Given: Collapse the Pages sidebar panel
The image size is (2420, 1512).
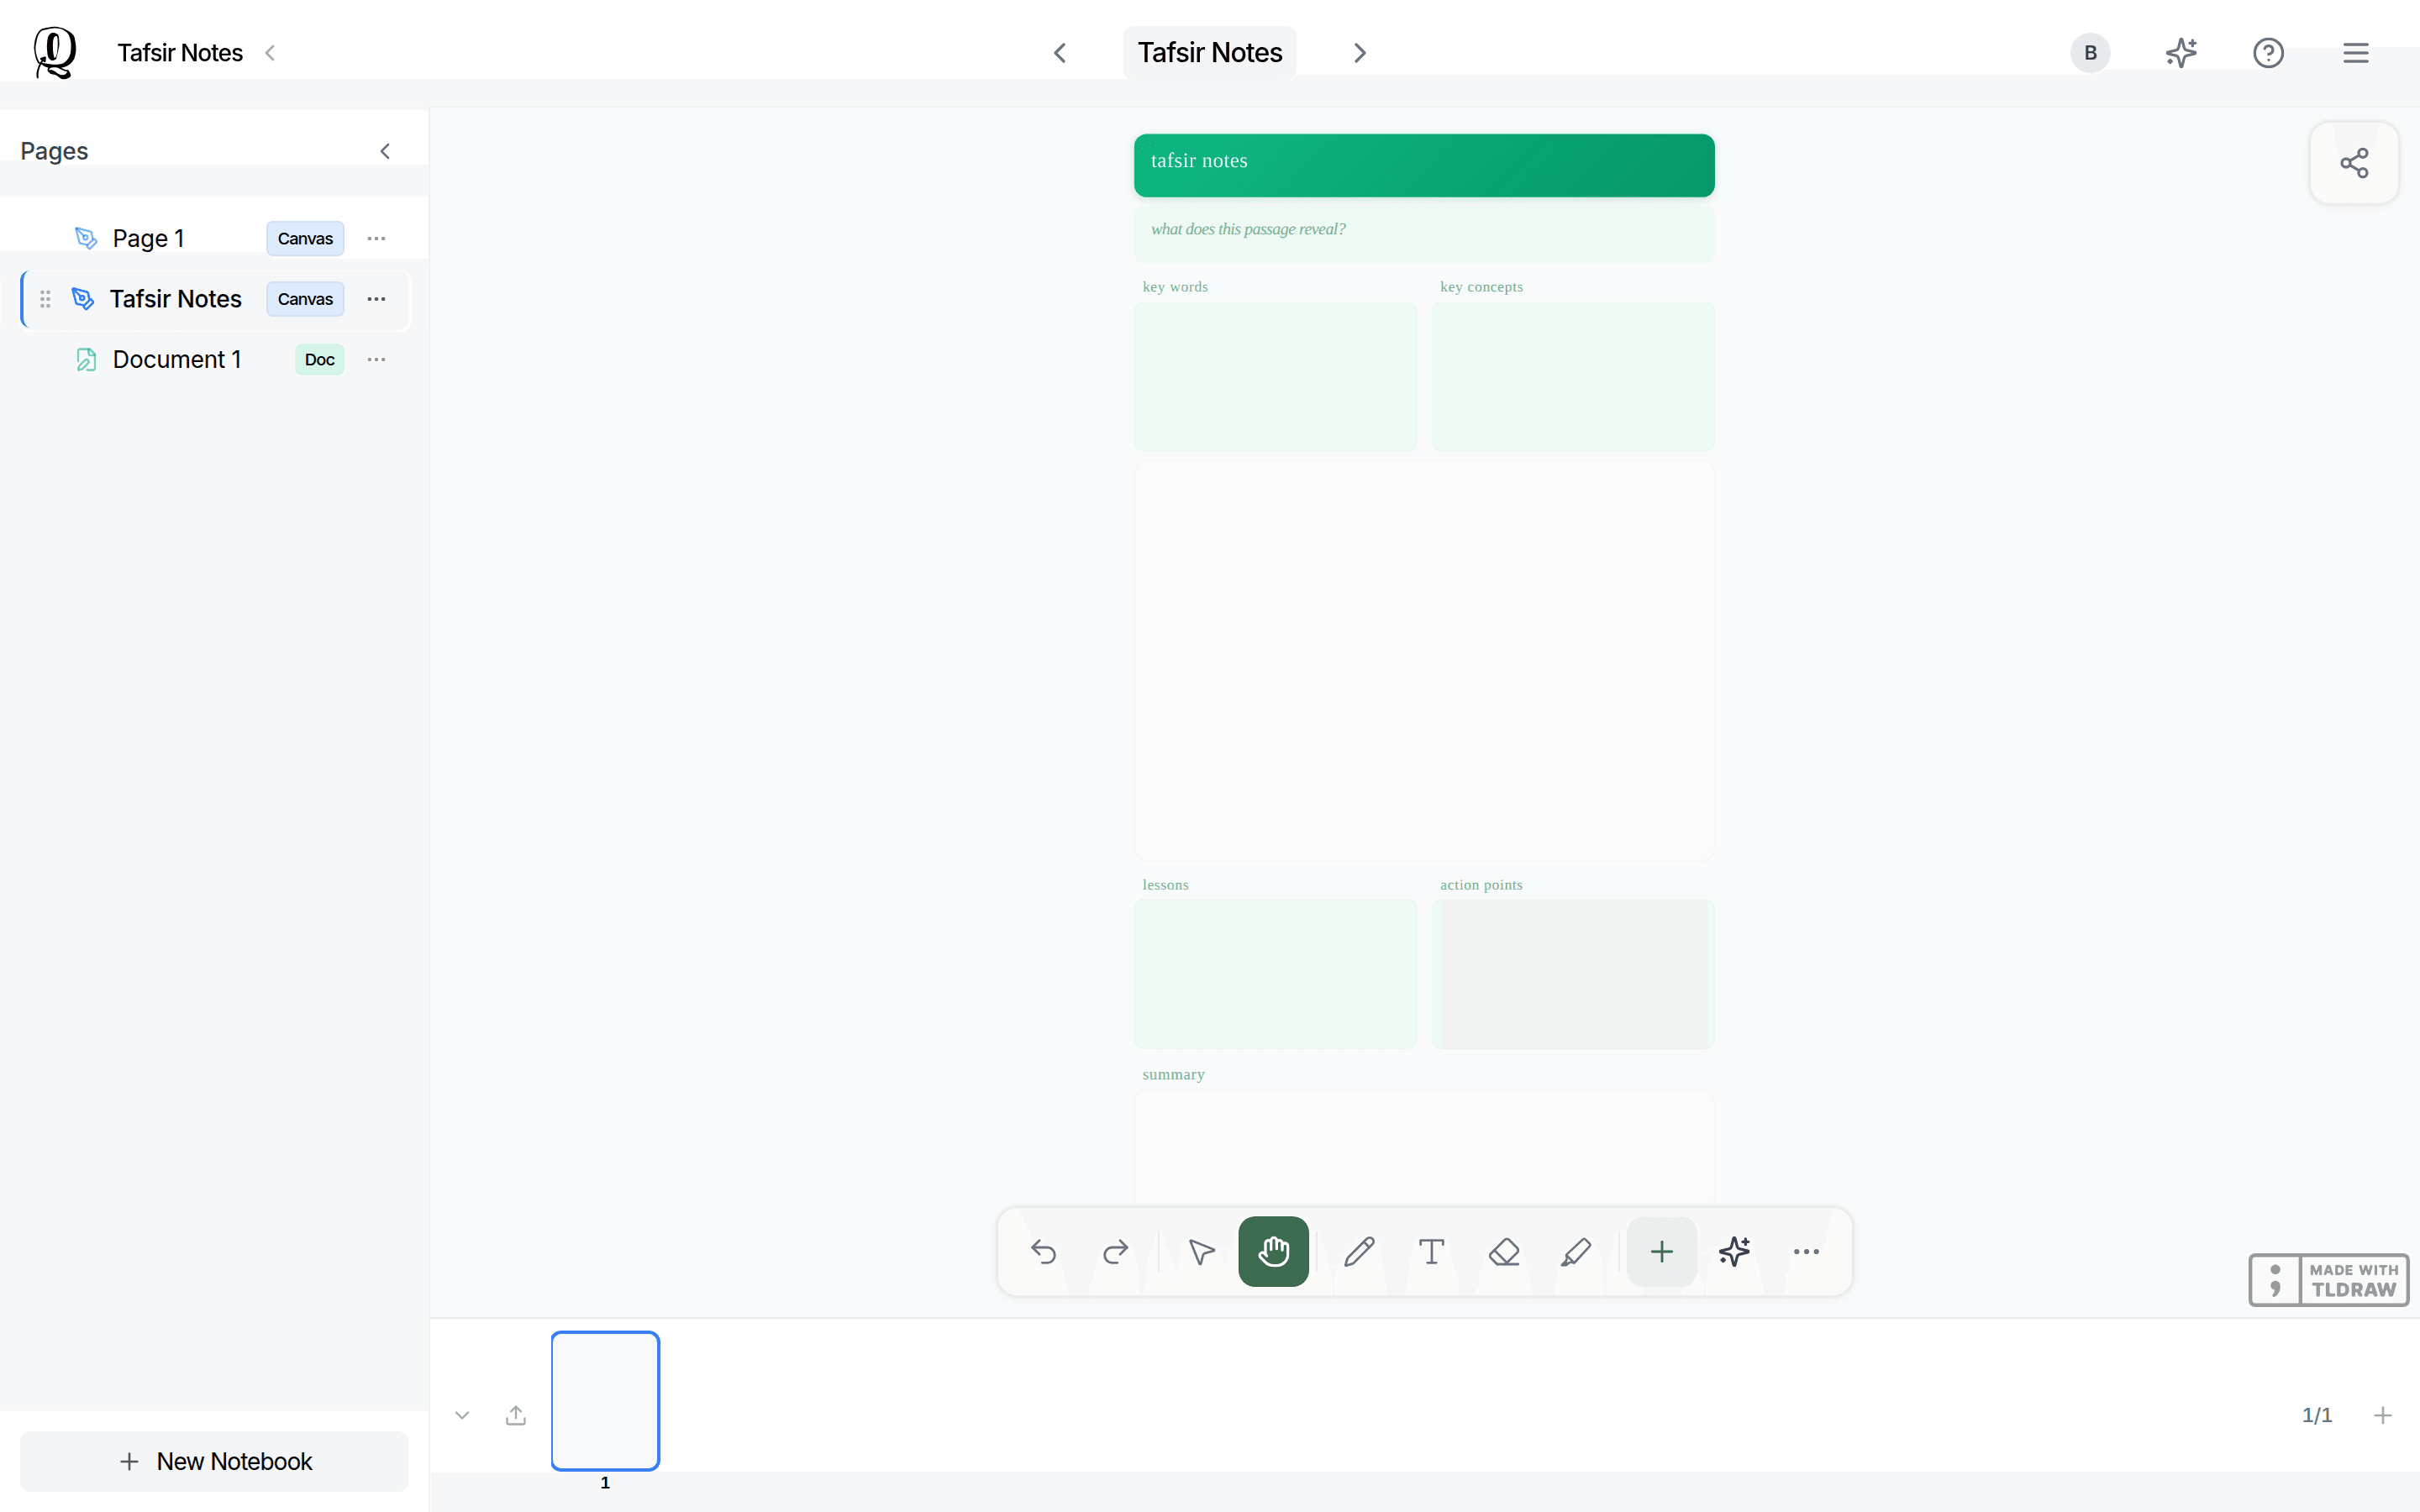Looking at the screenshot, I should (x=385, y=151).
